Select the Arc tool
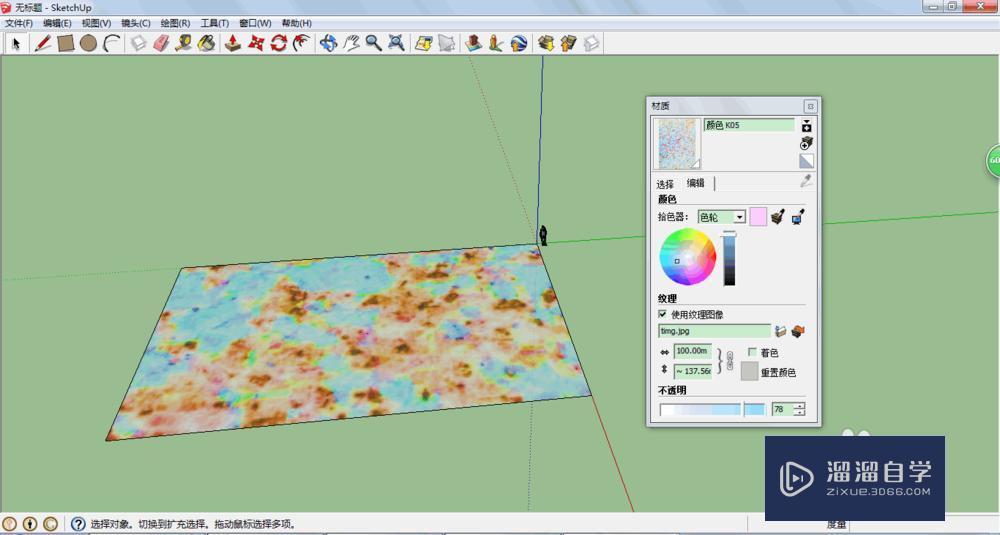The width and height of the screenshot is (1000, 535). 112,43
